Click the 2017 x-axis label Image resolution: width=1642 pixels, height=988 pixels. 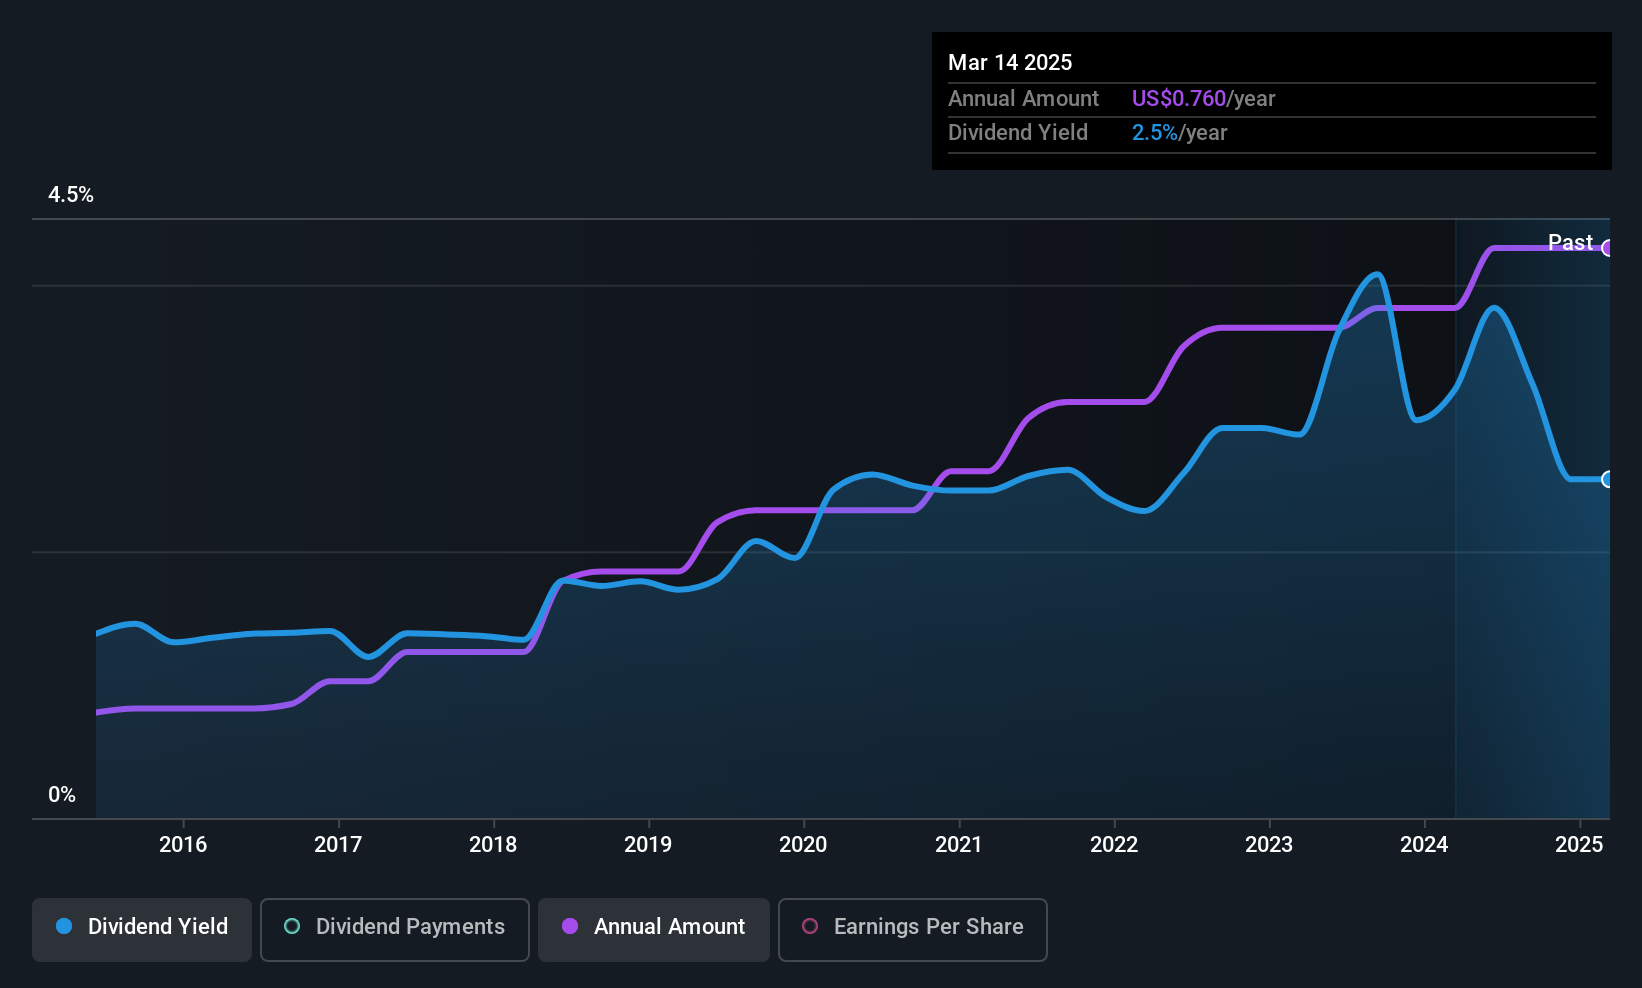pyautogui.click(x=338, y=844)
